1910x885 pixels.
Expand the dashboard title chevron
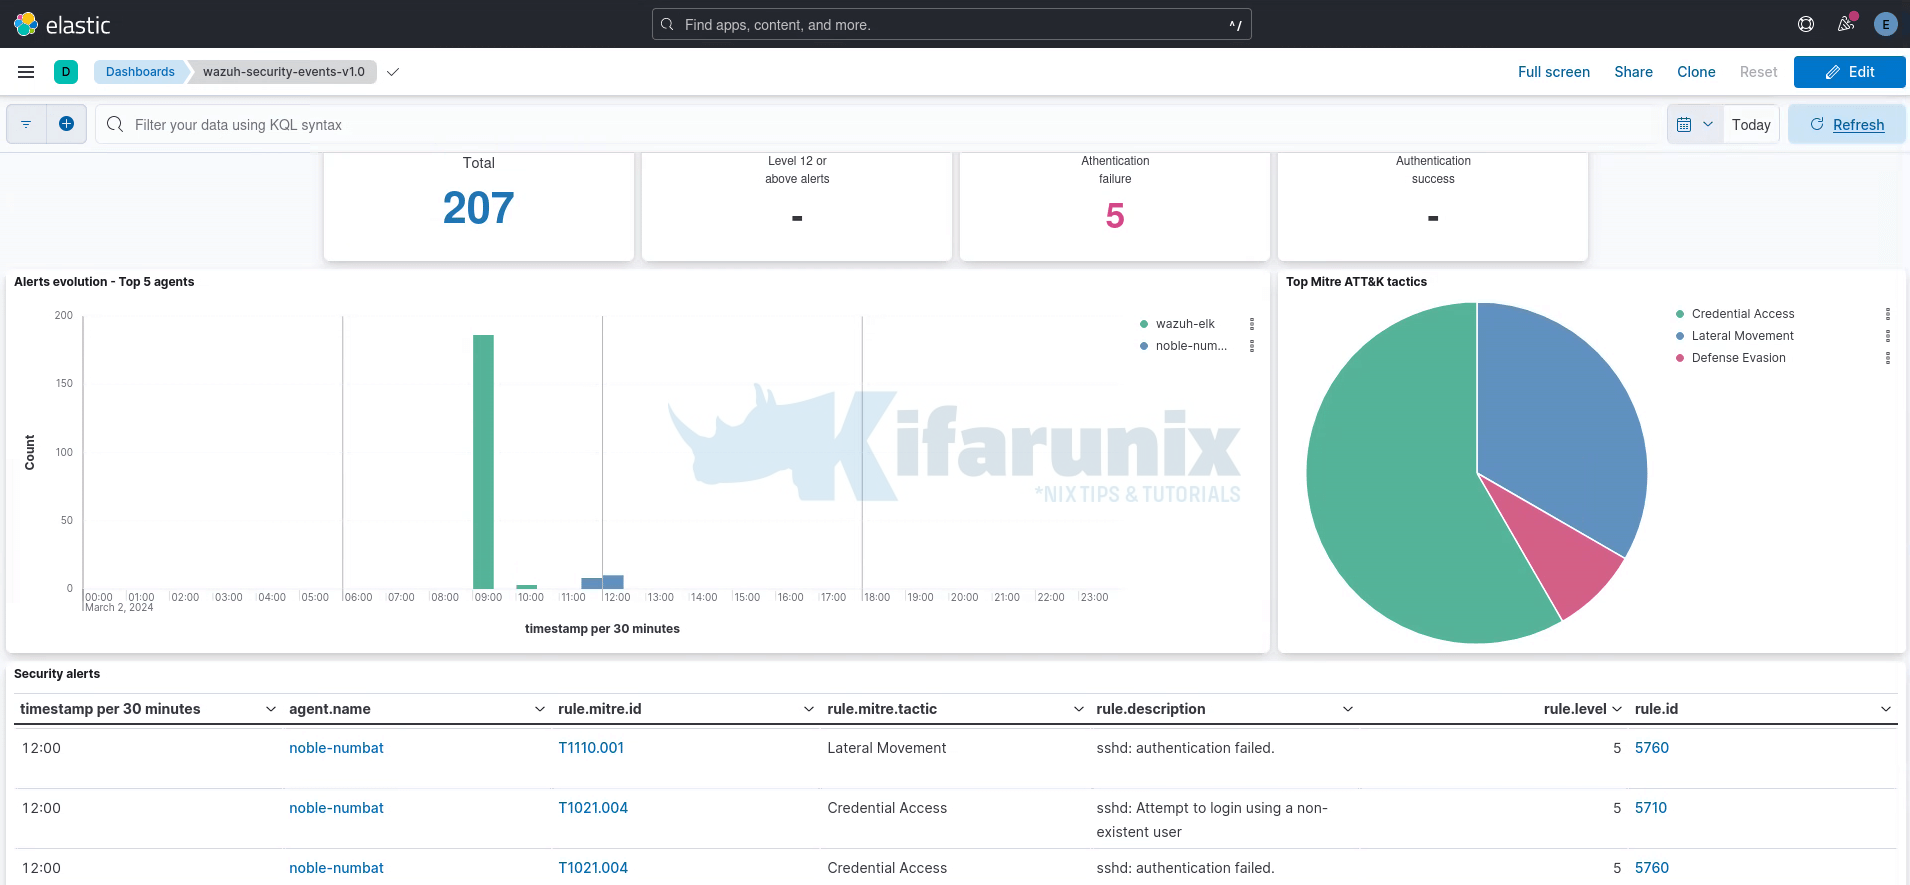coord(393,72)
